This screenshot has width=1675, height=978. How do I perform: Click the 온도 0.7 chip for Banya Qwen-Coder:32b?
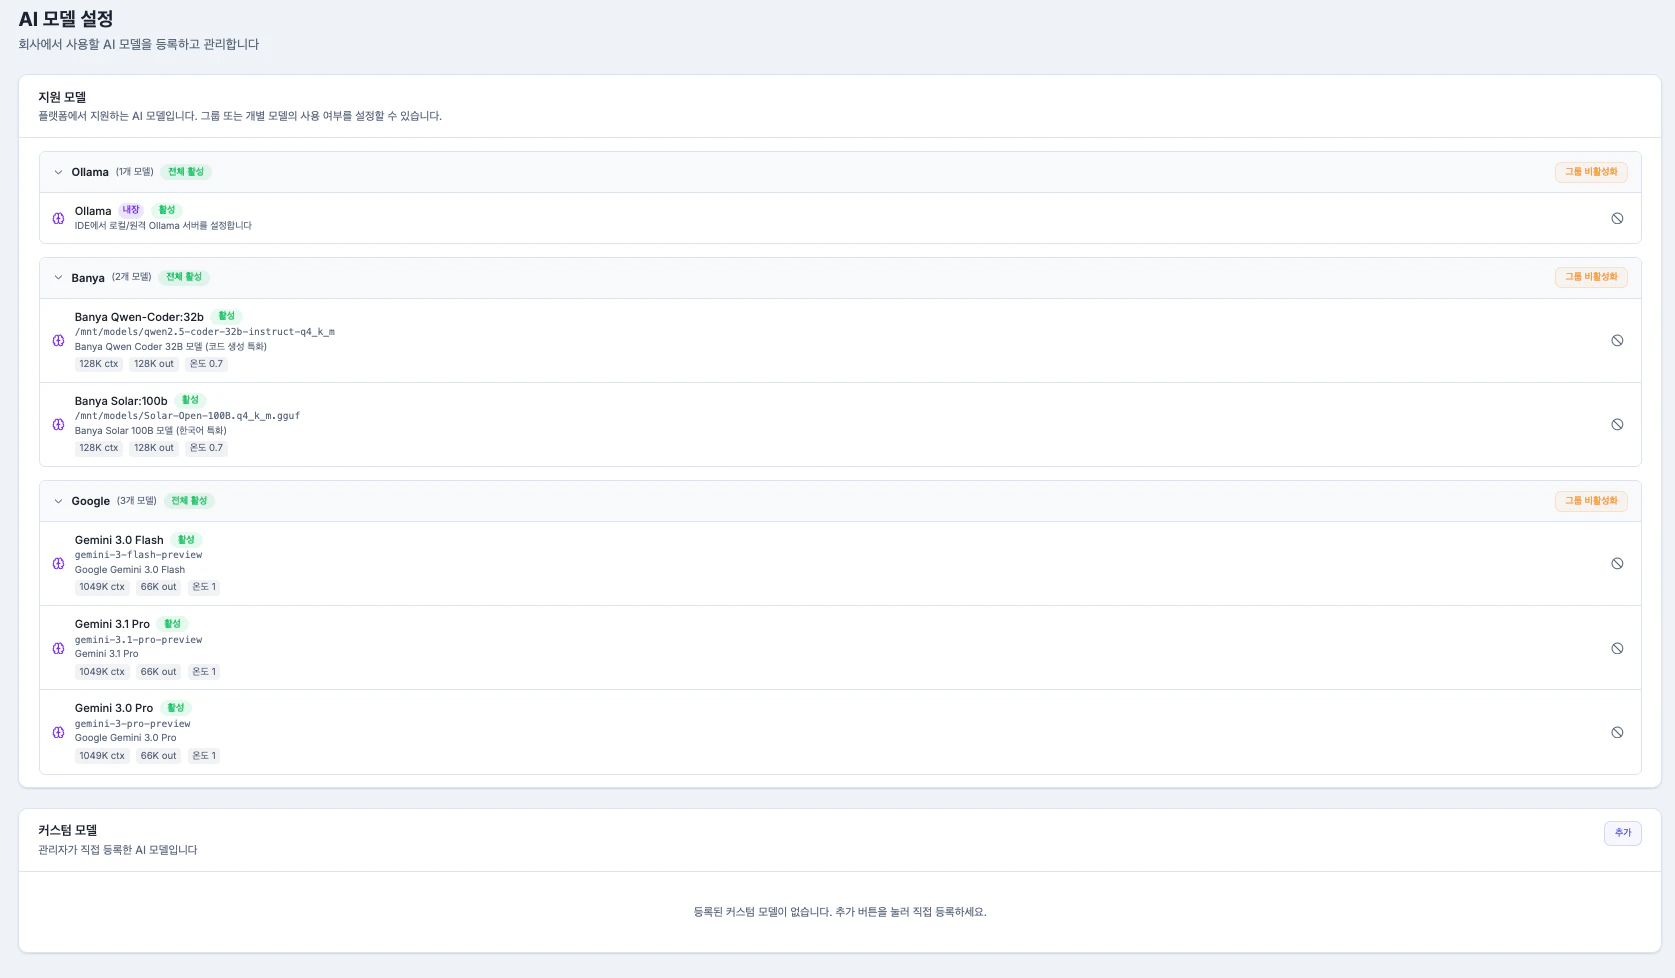(206, 364)
